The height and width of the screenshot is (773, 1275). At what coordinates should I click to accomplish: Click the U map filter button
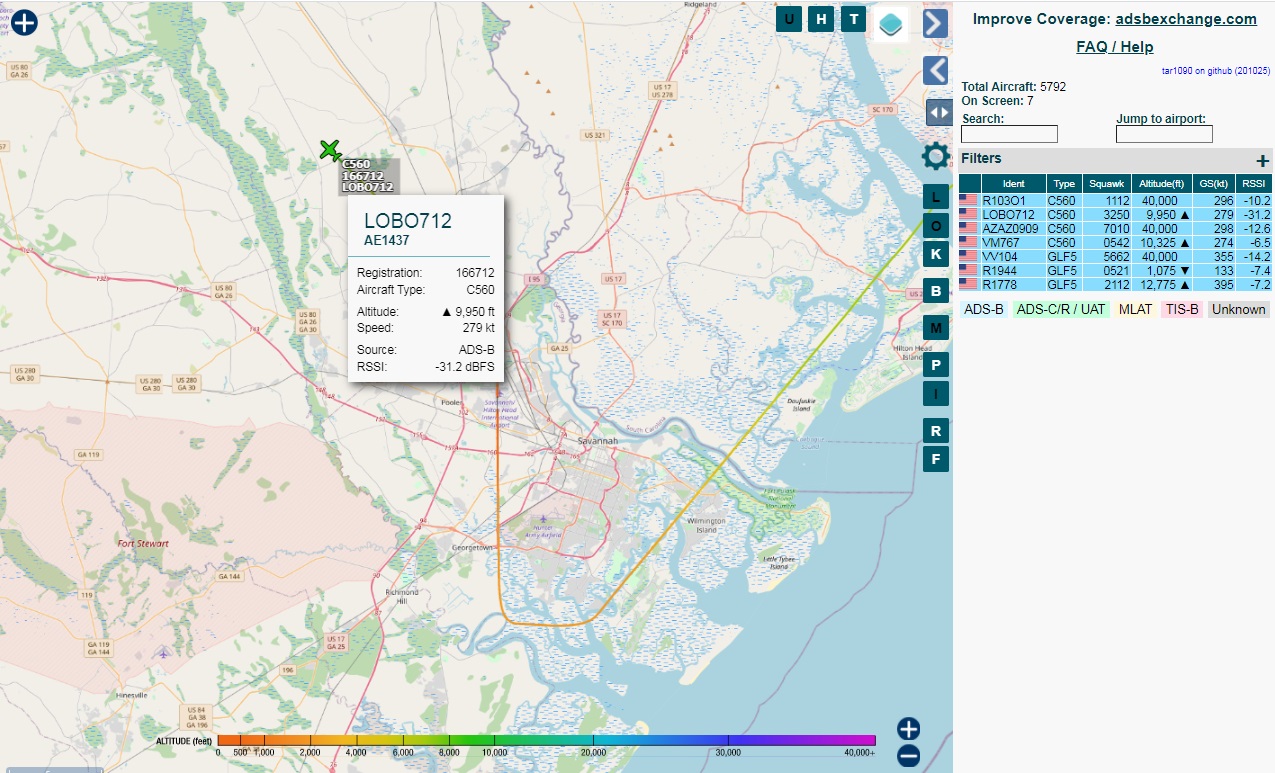pos(789,19)
